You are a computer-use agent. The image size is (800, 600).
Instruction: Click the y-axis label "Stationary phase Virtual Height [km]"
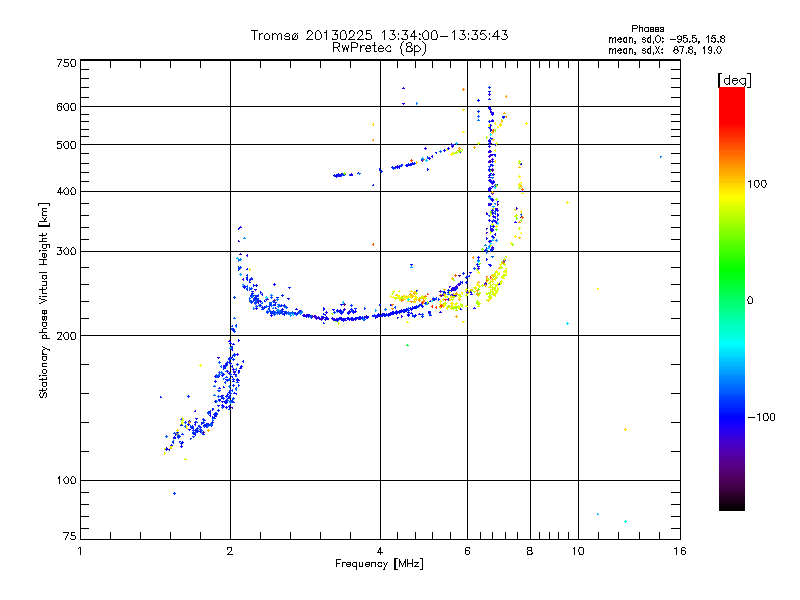[43, 301]
